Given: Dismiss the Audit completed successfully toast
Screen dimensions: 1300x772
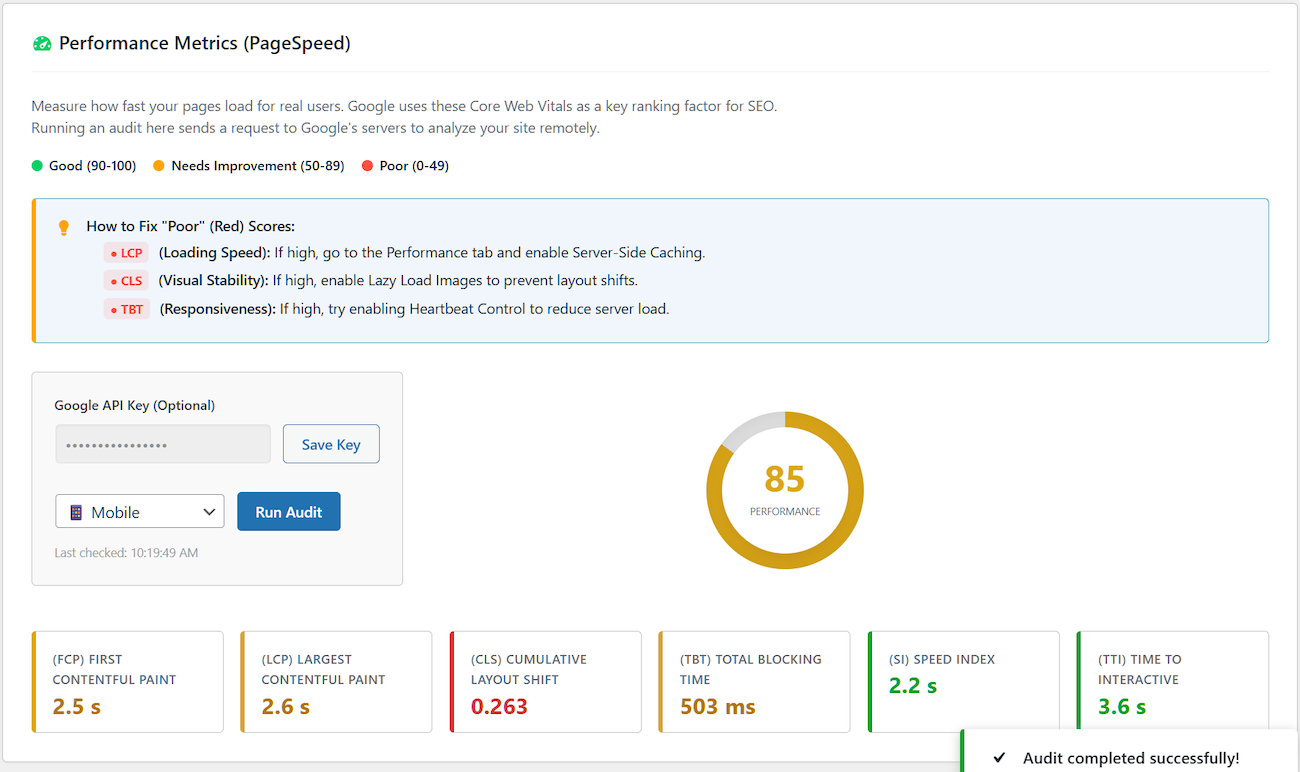Looking at the screenshot, I should pyautogui.click(x=1128, y=757).
